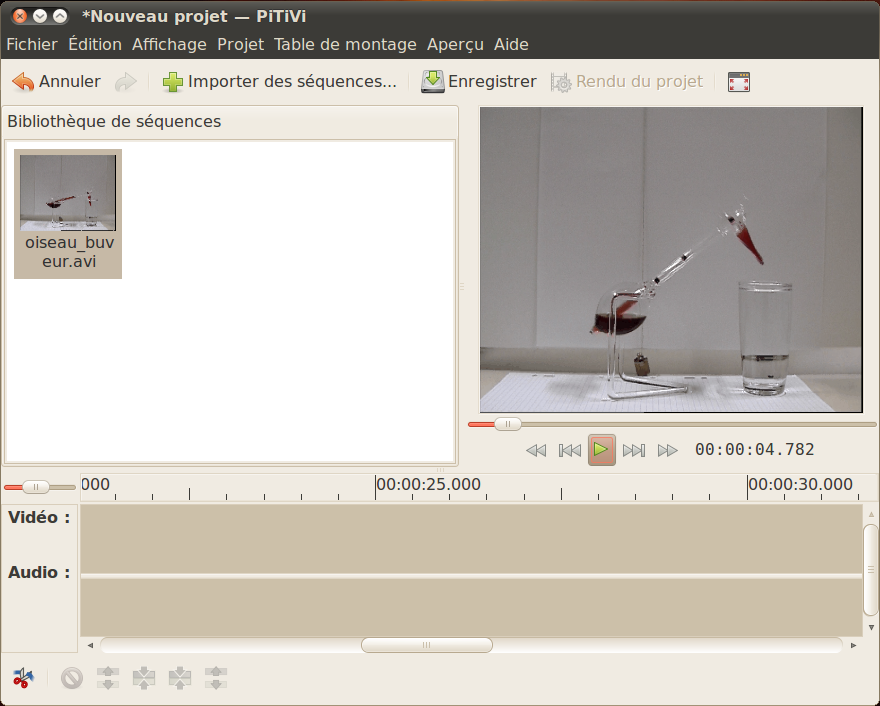Click the preview seek slider handle

[x=508, y=424]
